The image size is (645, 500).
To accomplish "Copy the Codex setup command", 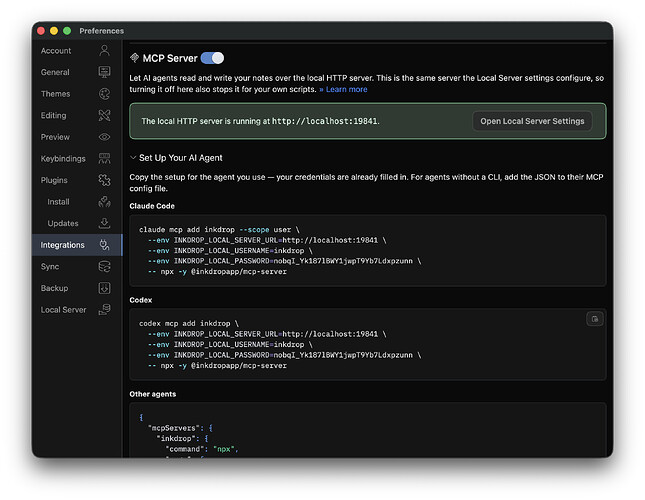I will (595, 319).
